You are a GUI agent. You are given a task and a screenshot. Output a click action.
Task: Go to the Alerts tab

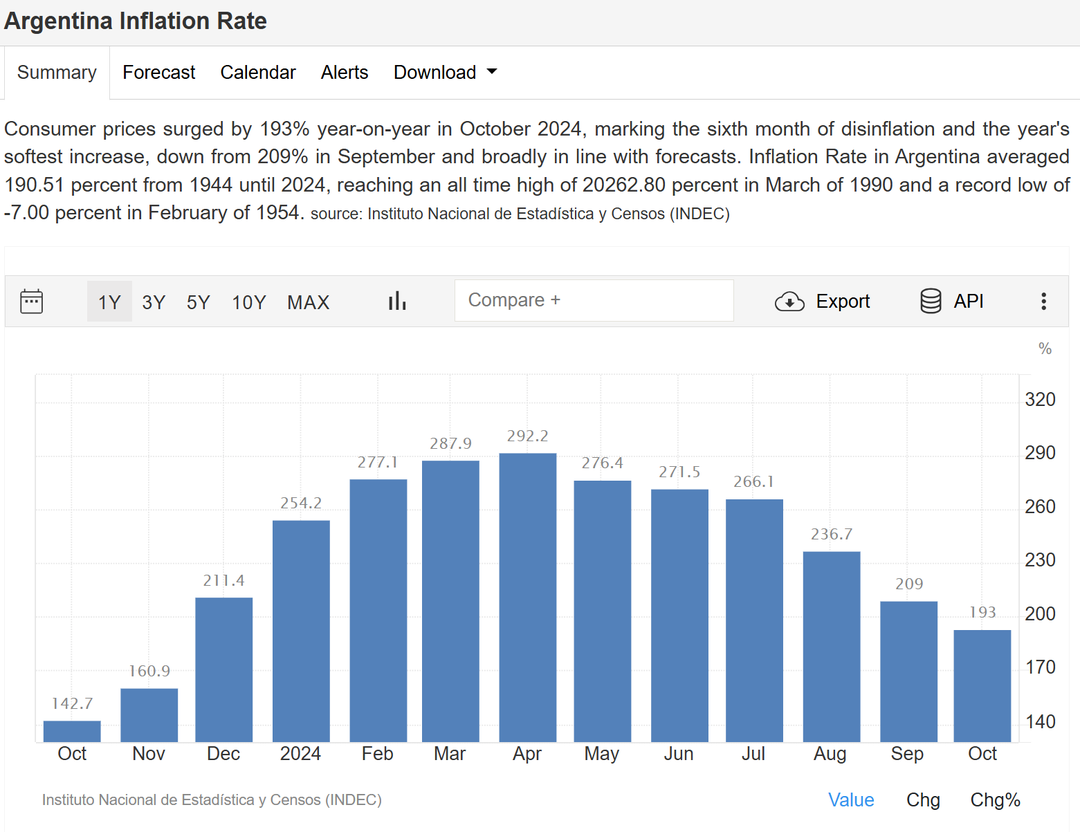pos(344,72)
